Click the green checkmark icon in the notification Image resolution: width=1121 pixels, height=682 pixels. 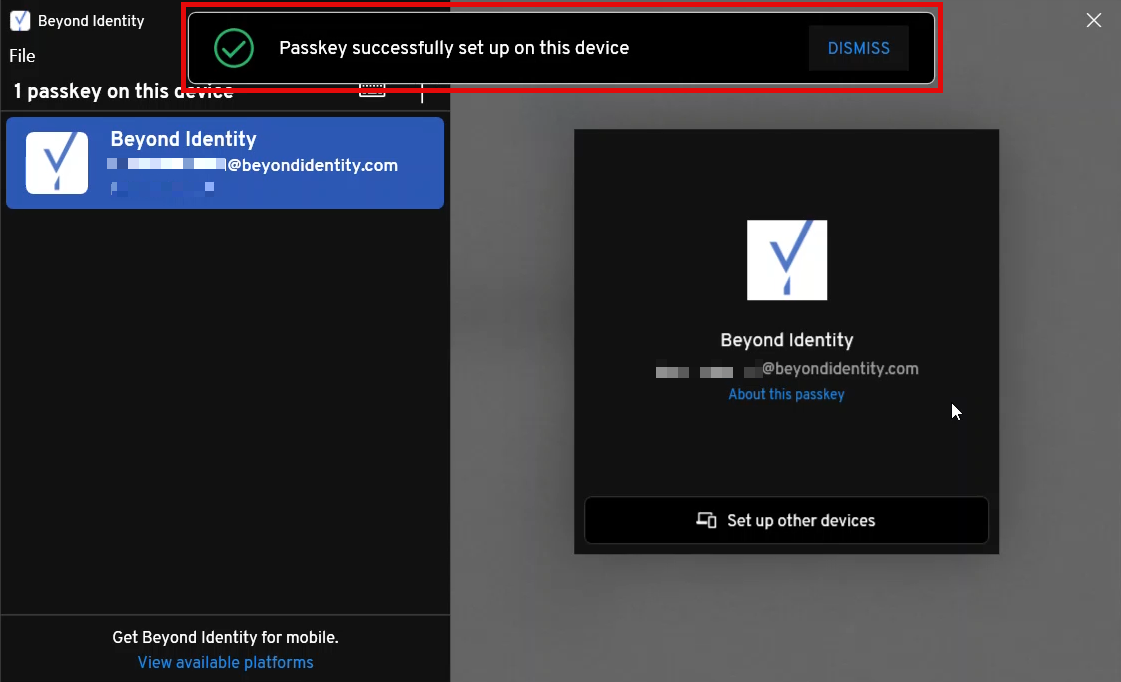tap(234, 48)
